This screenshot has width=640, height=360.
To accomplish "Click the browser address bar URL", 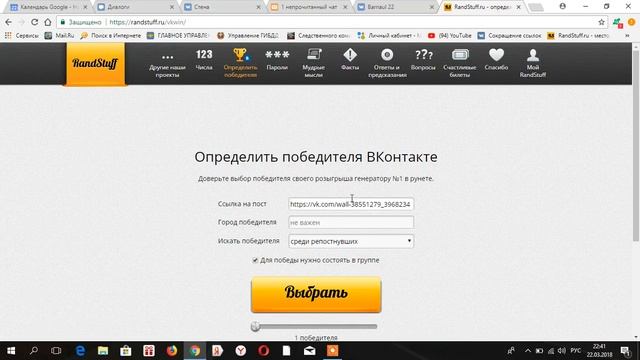I will tap(148, 22).
